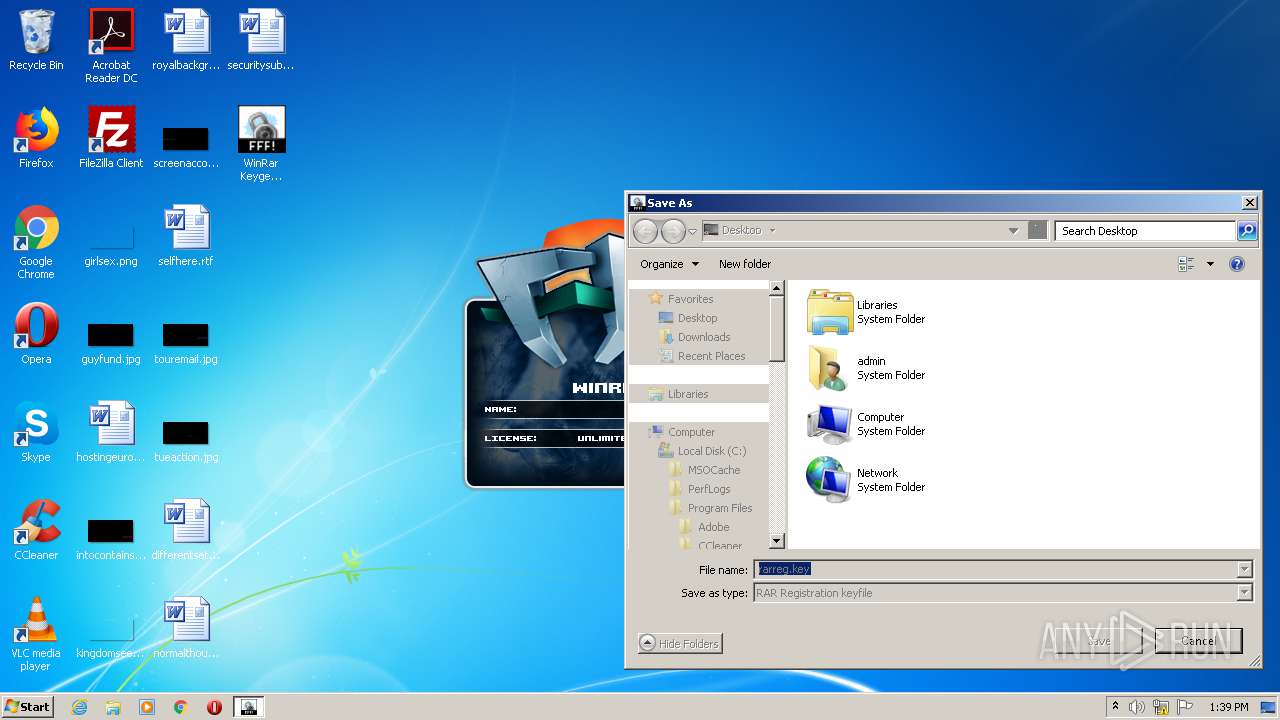Select MSOCache folder in tree

click(704, 470)
